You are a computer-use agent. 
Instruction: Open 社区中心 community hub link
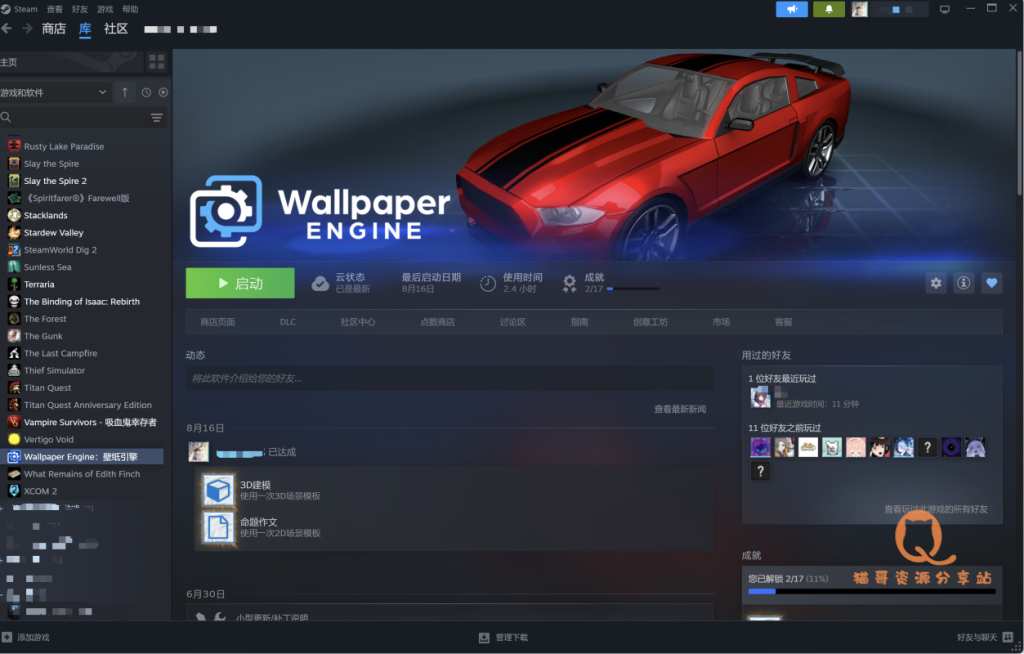pos(358,322)
